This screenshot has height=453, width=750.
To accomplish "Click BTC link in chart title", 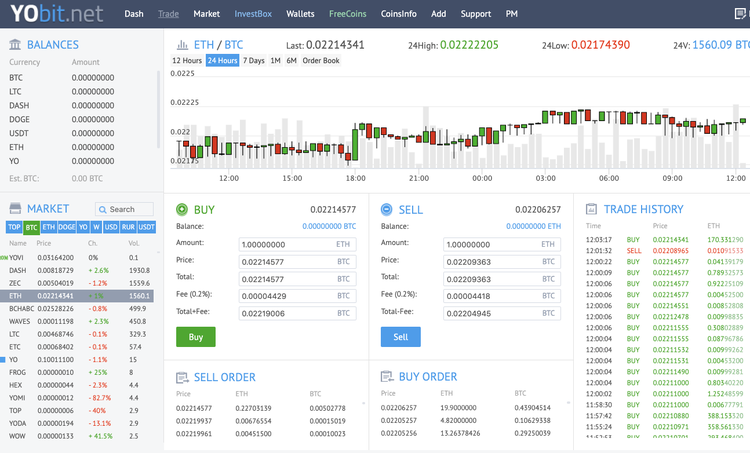I will tap(234, 45).
